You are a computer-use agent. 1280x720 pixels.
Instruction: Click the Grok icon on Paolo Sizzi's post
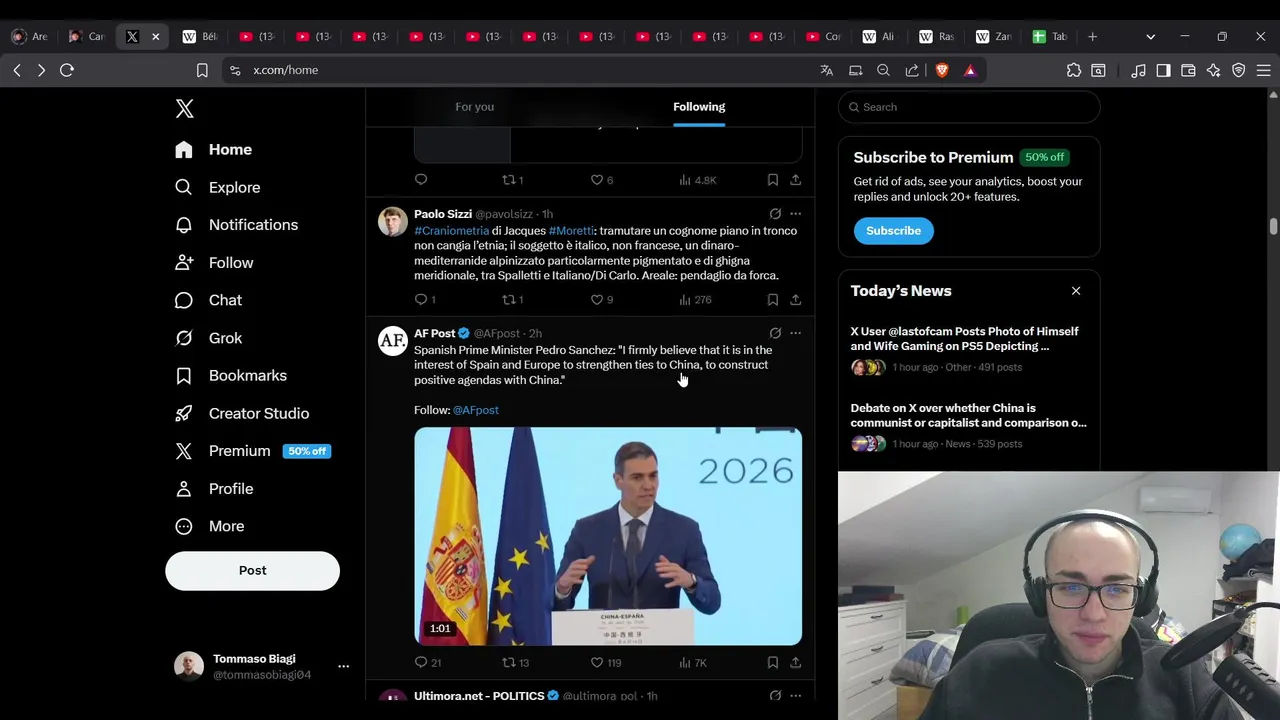[775, 214]
